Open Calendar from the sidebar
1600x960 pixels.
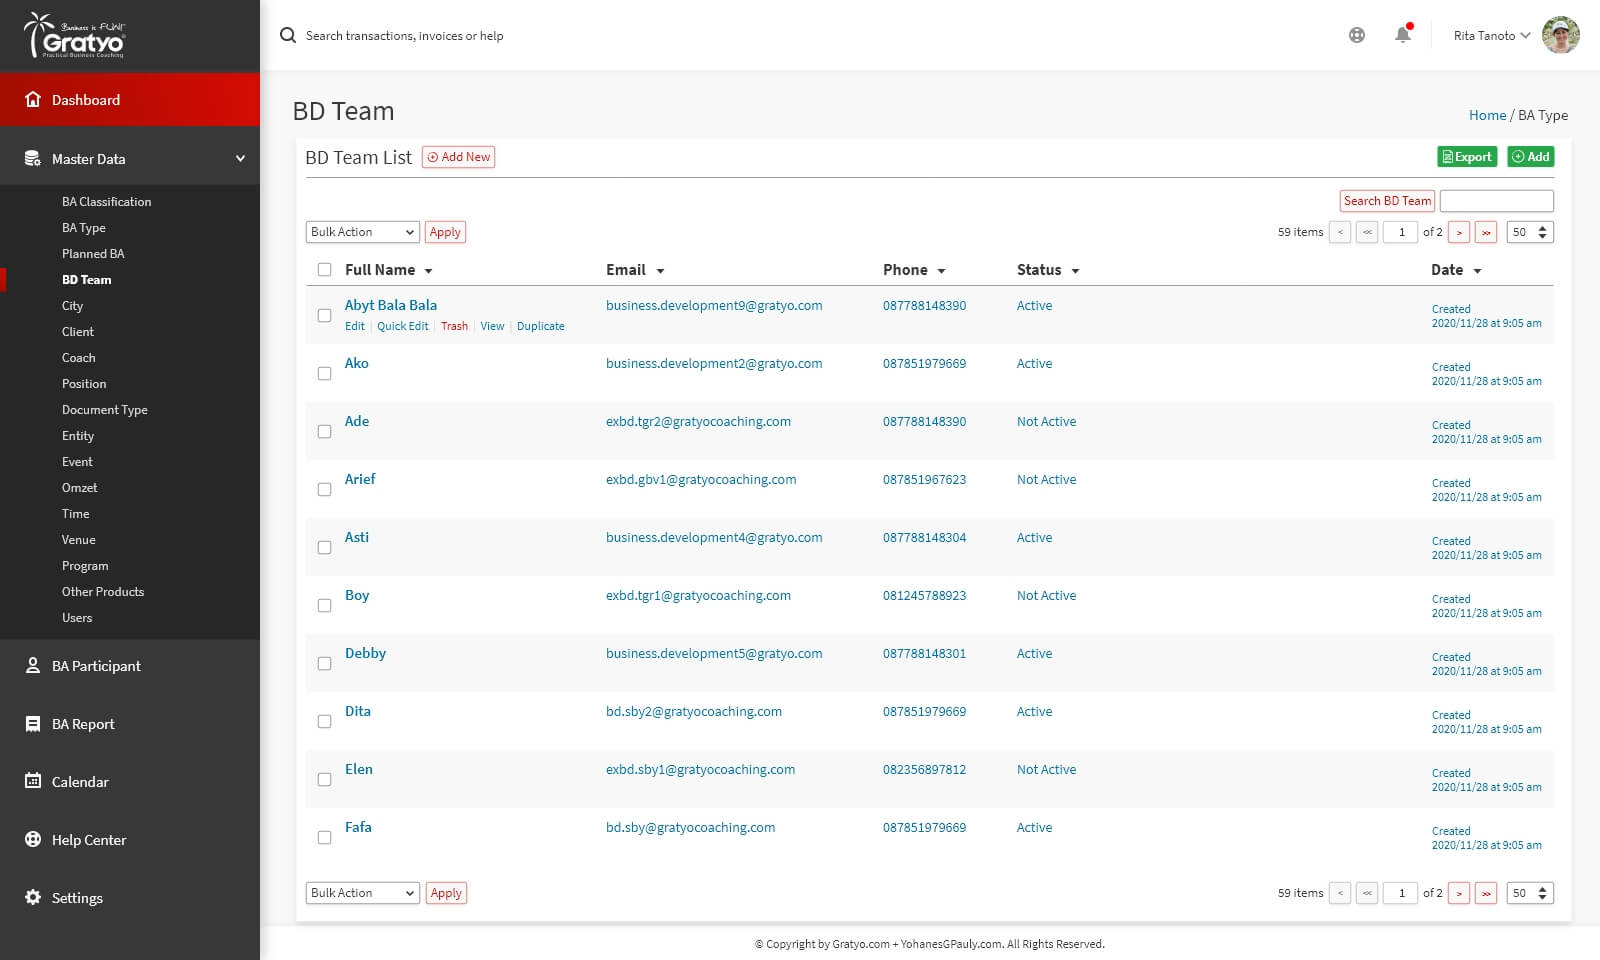(80, 782)
